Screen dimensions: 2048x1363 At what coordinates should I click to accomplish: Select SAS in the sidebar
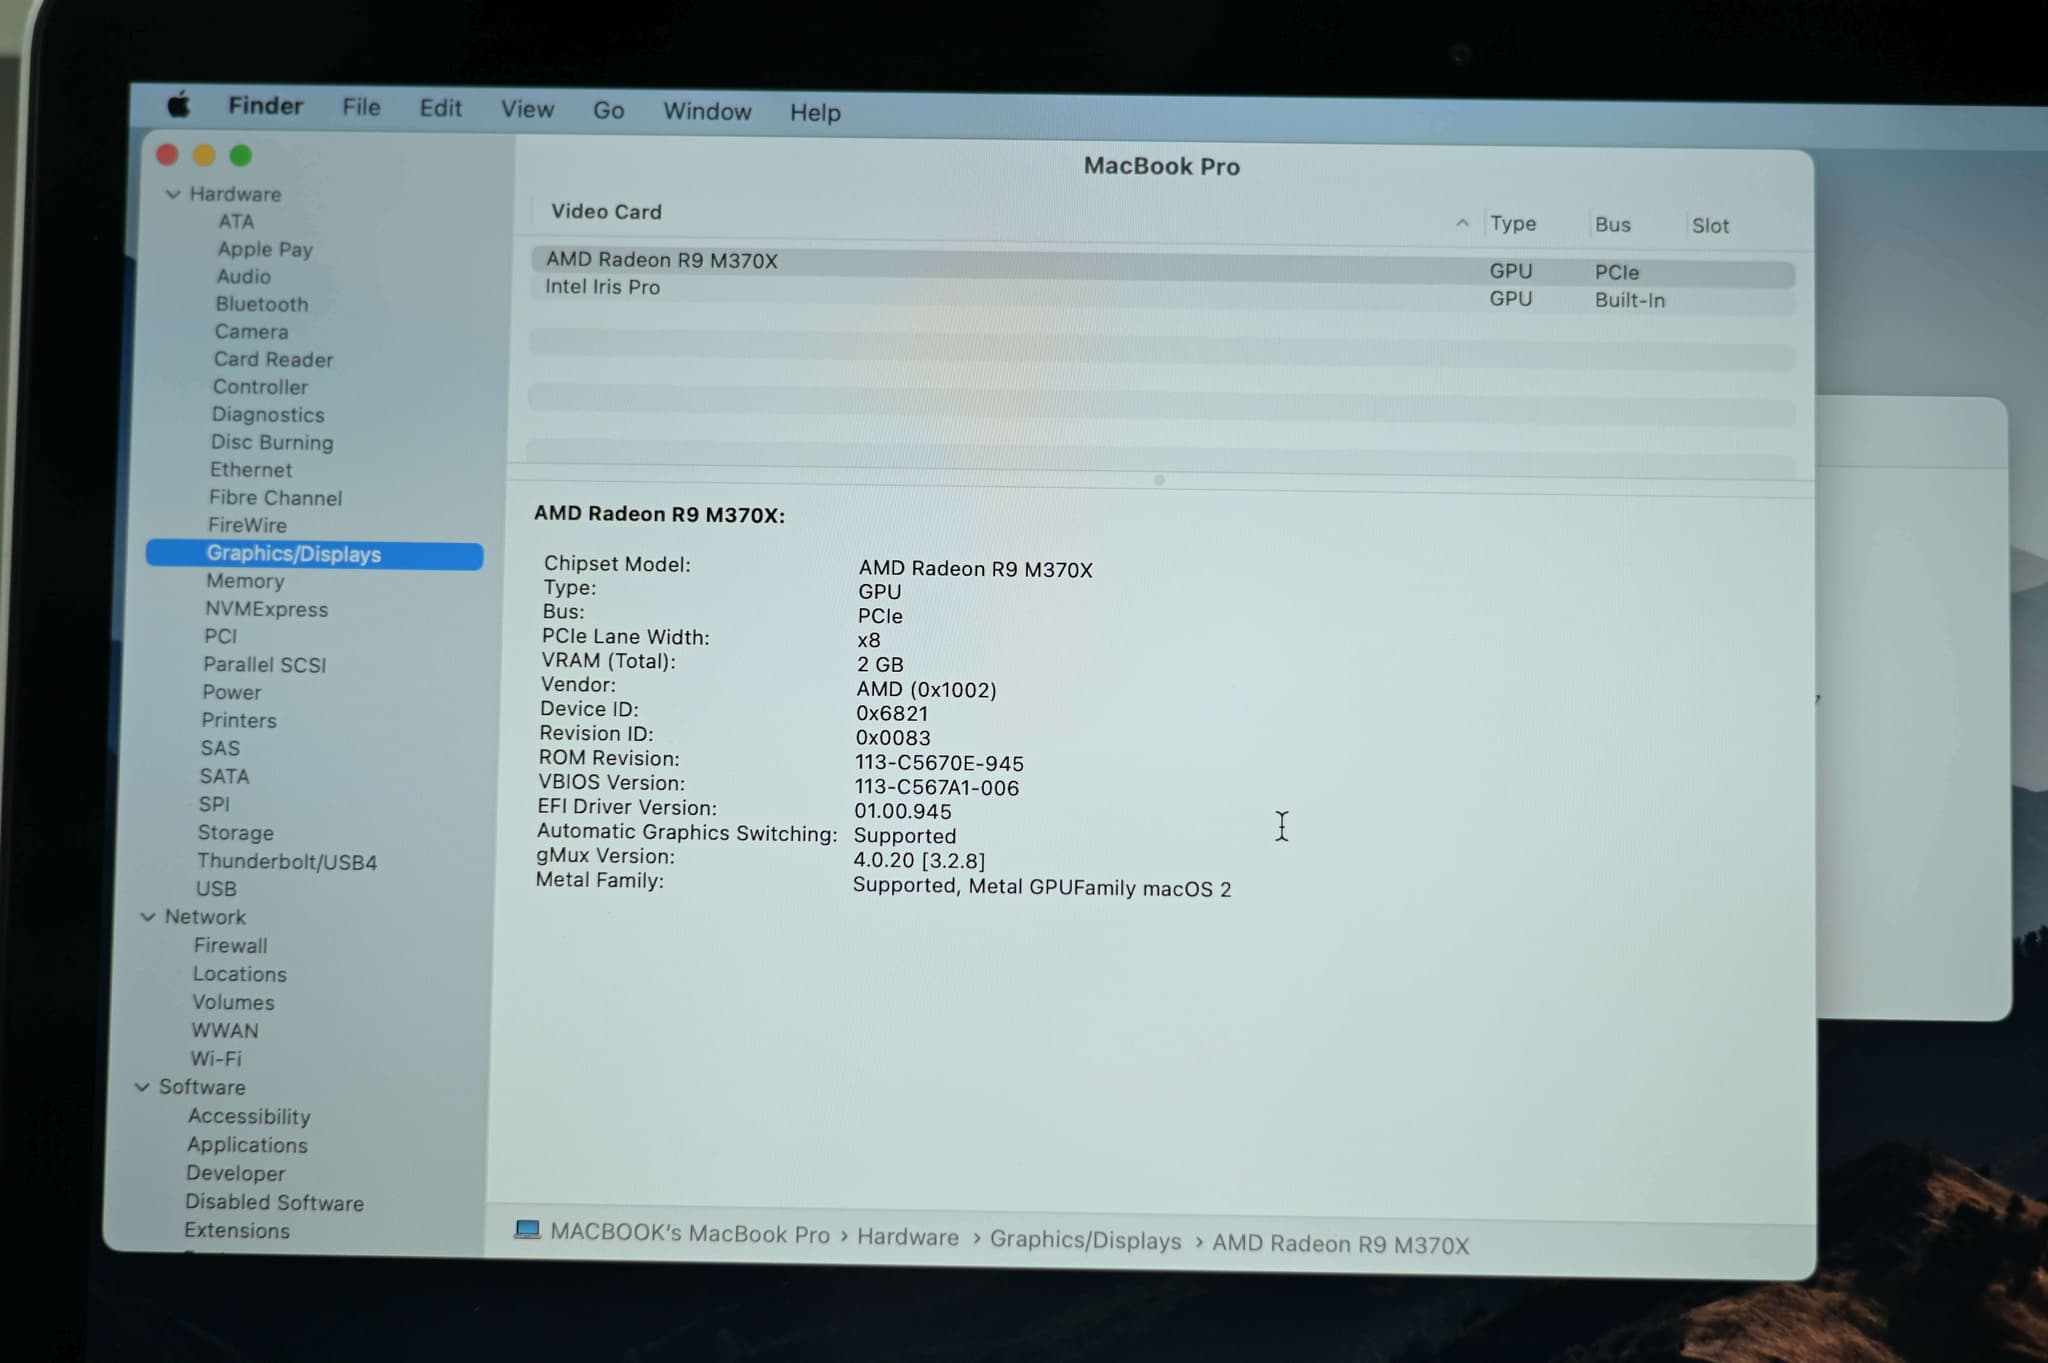[220, 749]
